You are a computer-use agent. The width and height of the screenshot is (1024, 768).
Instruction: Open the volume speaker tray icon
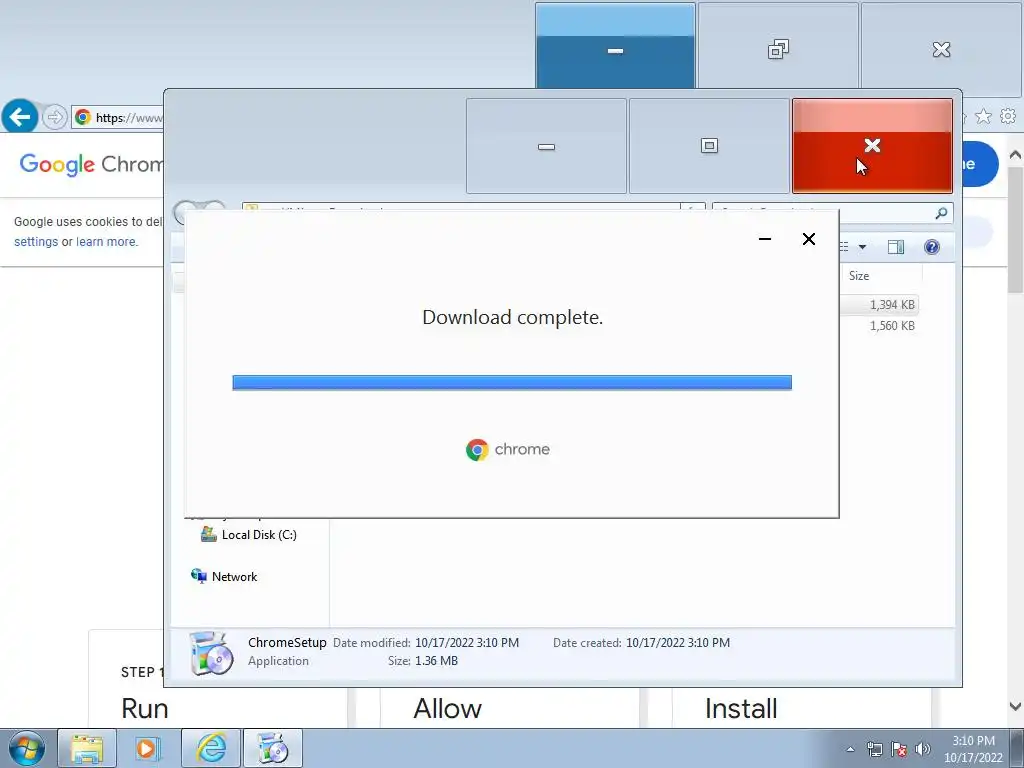click(923, 749)
